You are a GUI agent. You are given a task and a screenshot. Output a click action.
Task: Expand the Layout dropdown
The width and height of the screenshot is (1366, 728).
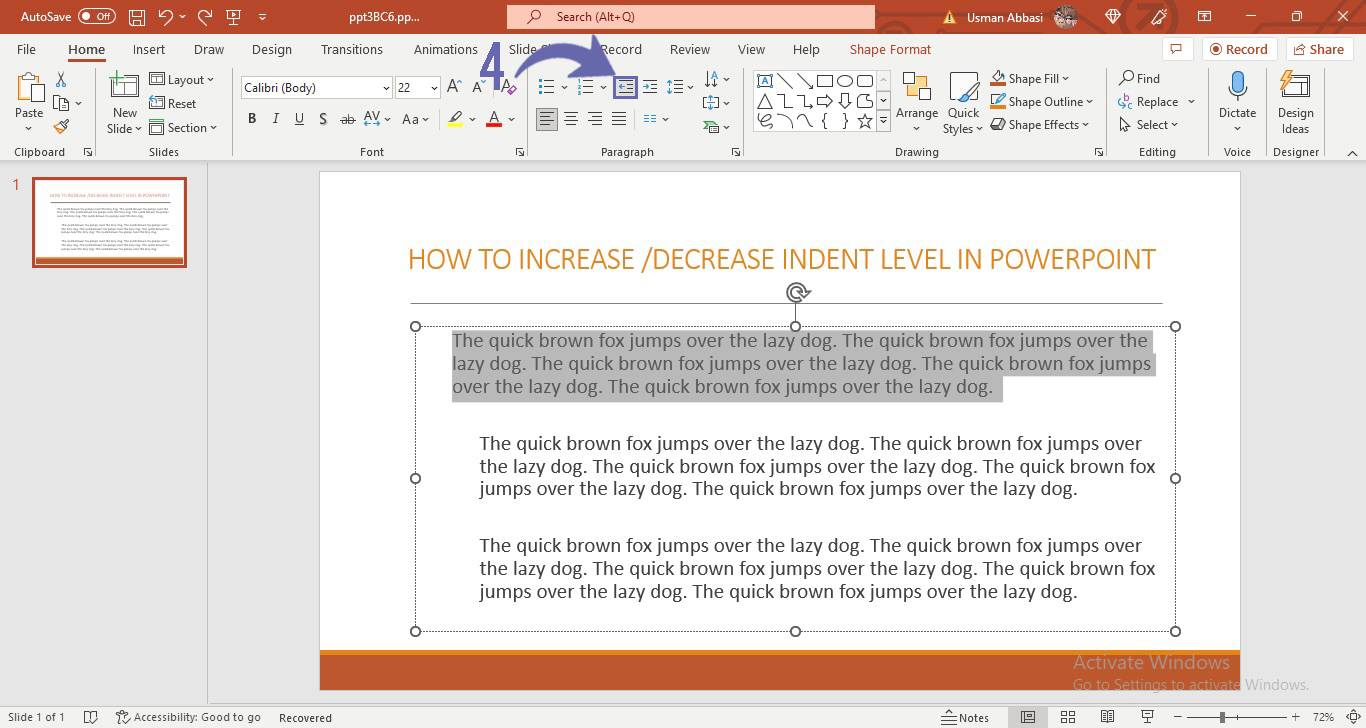tap(182, 79)
